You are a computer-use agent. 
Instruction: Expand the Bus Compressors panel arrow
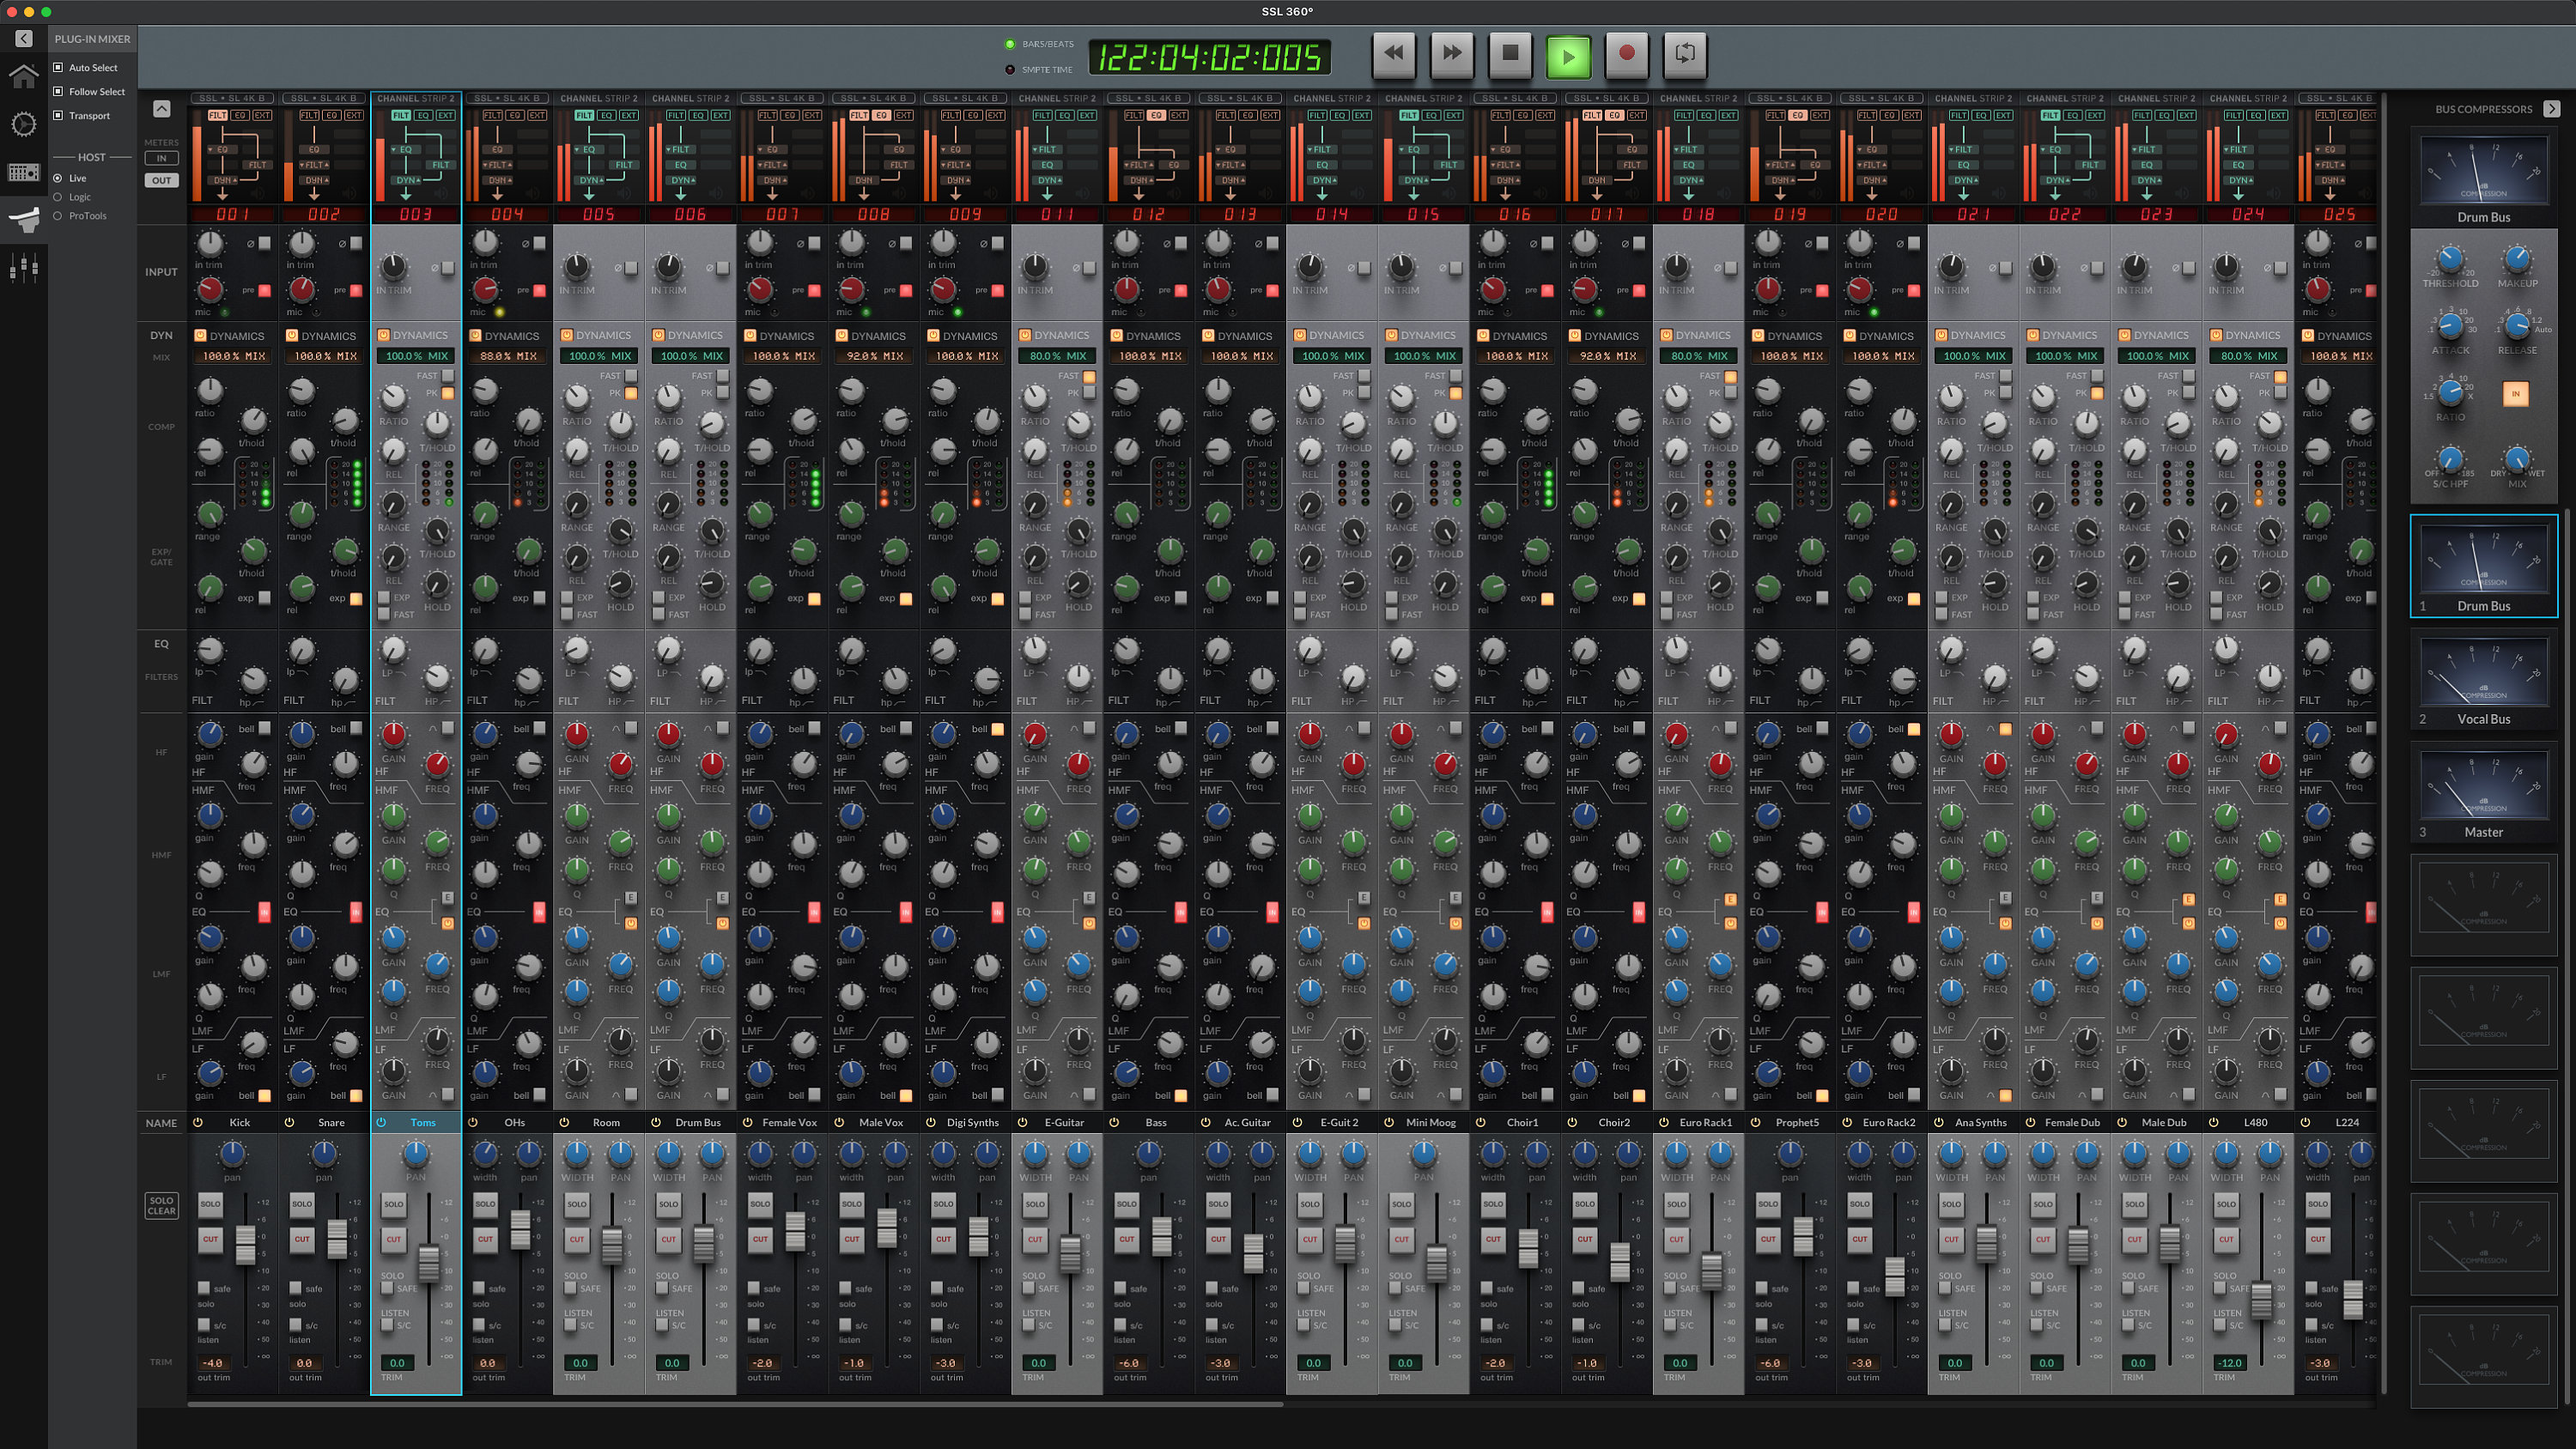[x=2551, y=108]
